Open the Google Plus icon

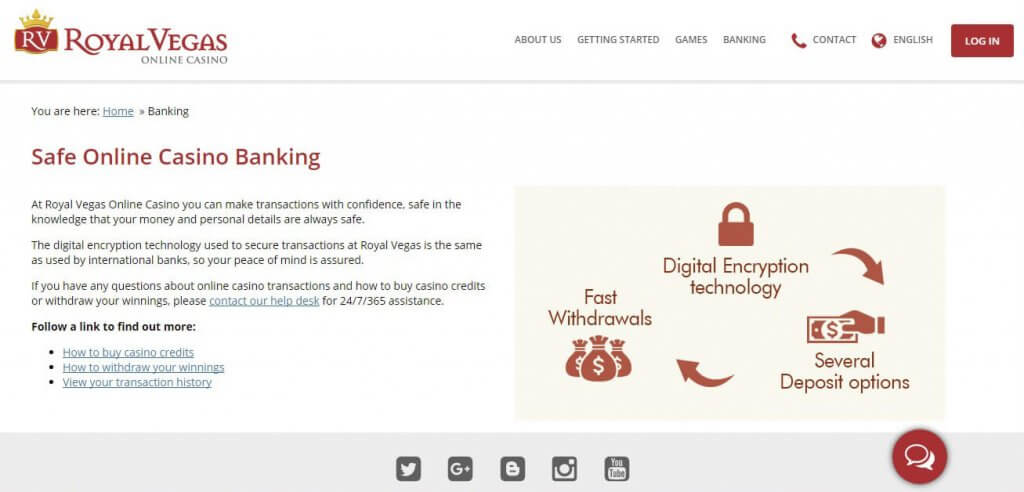click(x=460, y=469)
